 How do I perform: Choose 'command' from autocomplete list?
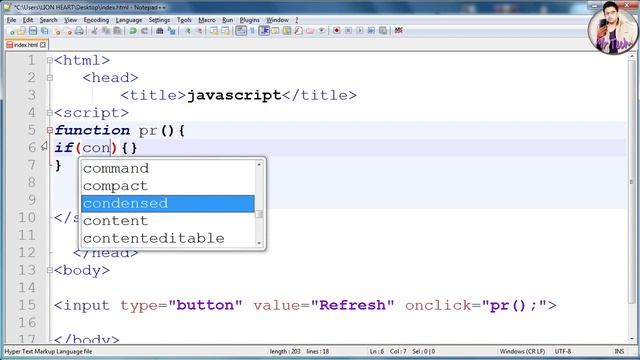168,168
